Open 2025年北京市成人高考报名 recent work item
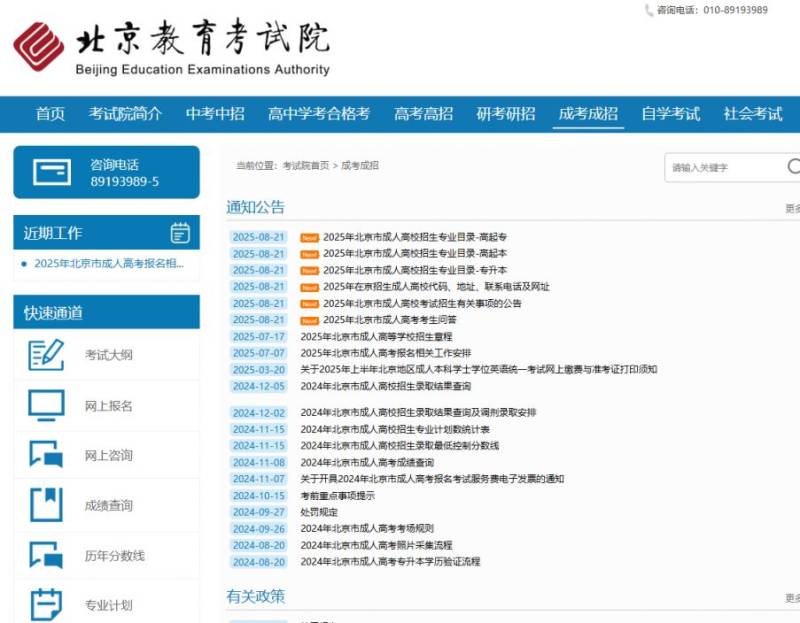Screen dimensions: 800x623 (109, 264)
